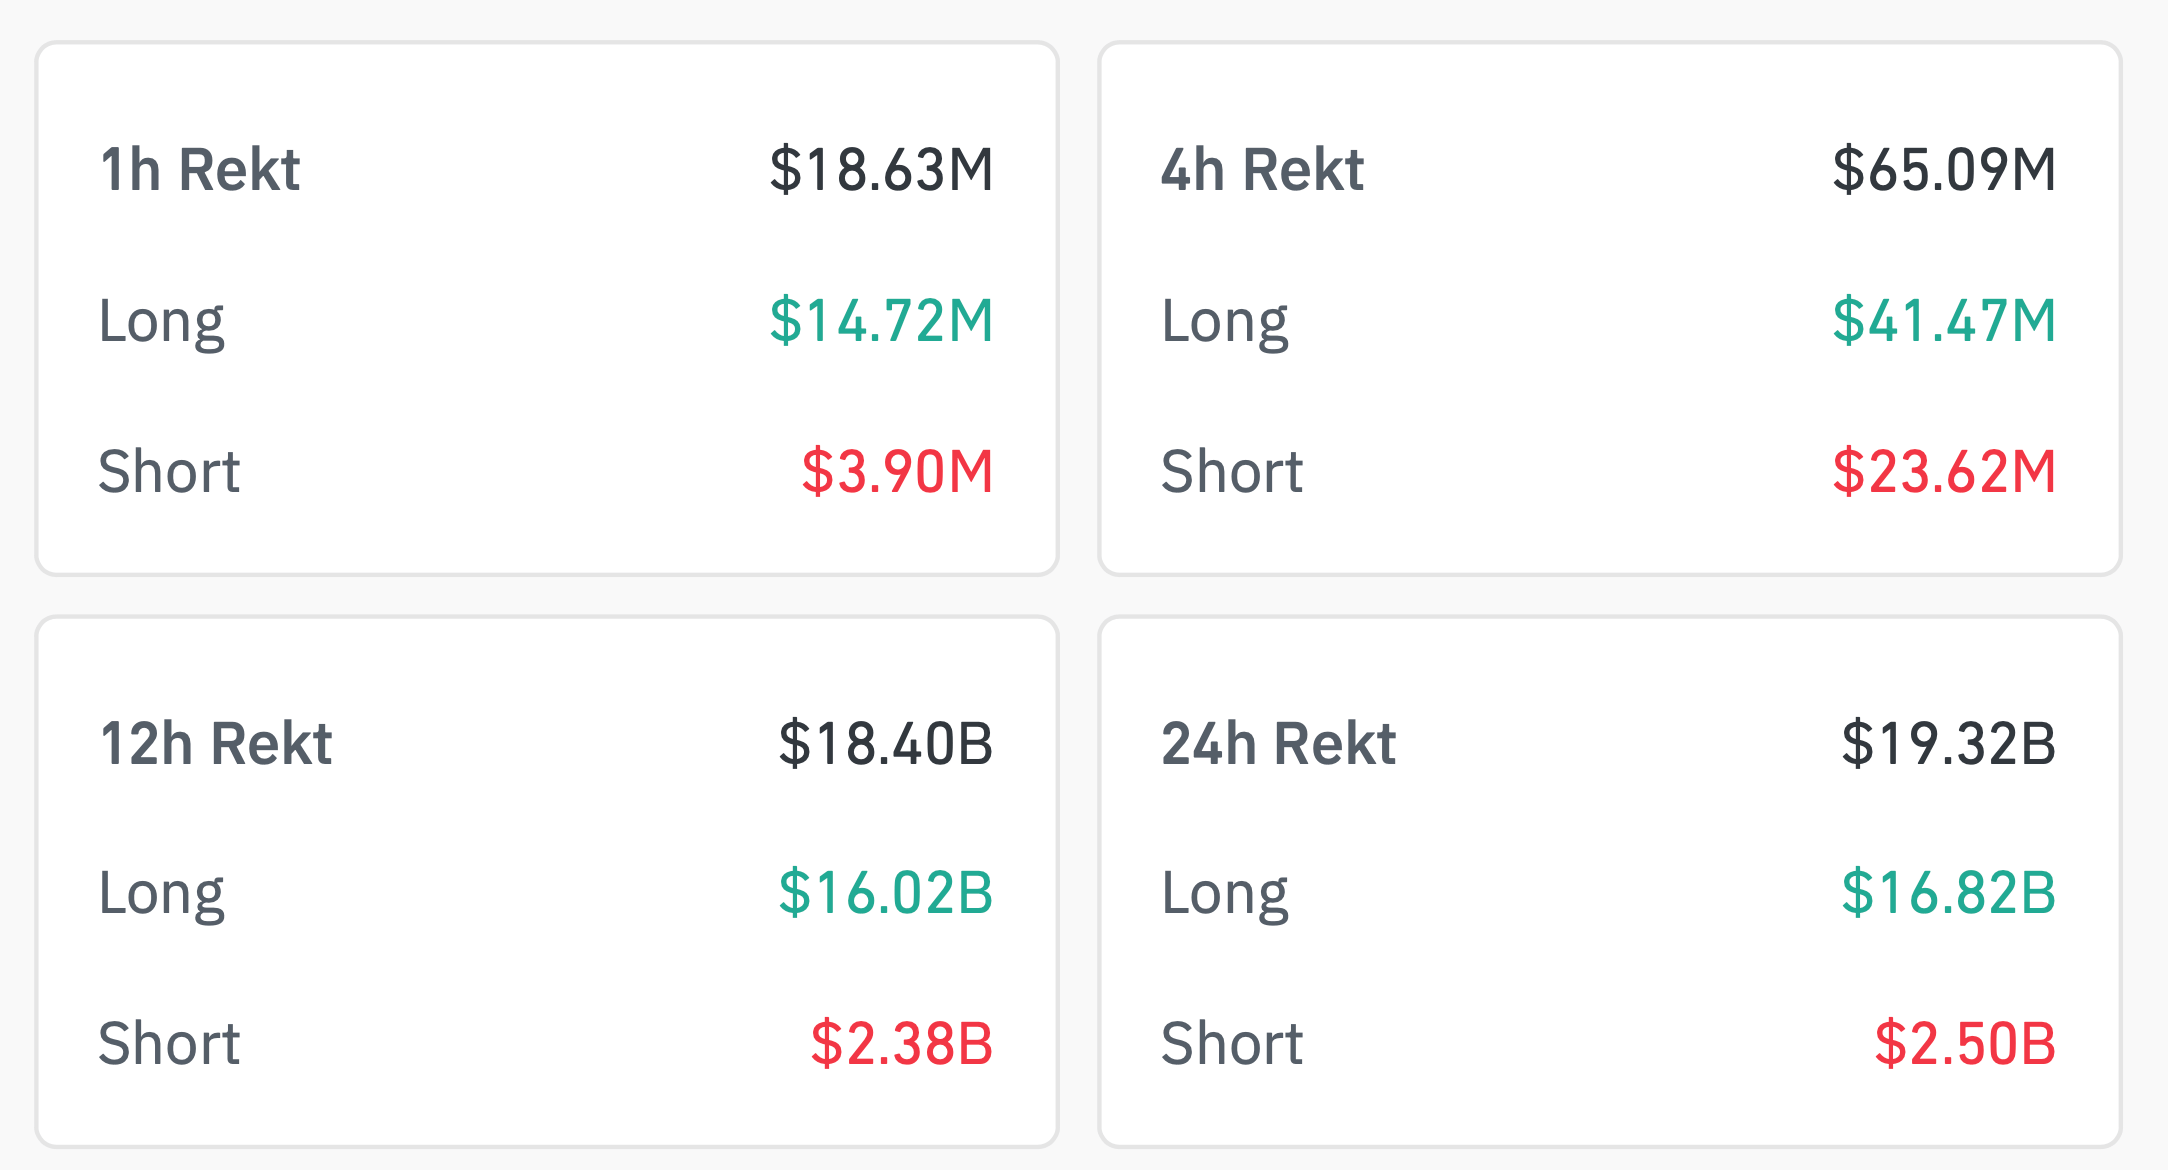This screenshot has width=2168, height=1170.
Task: Select the 12h Short amount $2.38B
Action: coord(901,1043)
